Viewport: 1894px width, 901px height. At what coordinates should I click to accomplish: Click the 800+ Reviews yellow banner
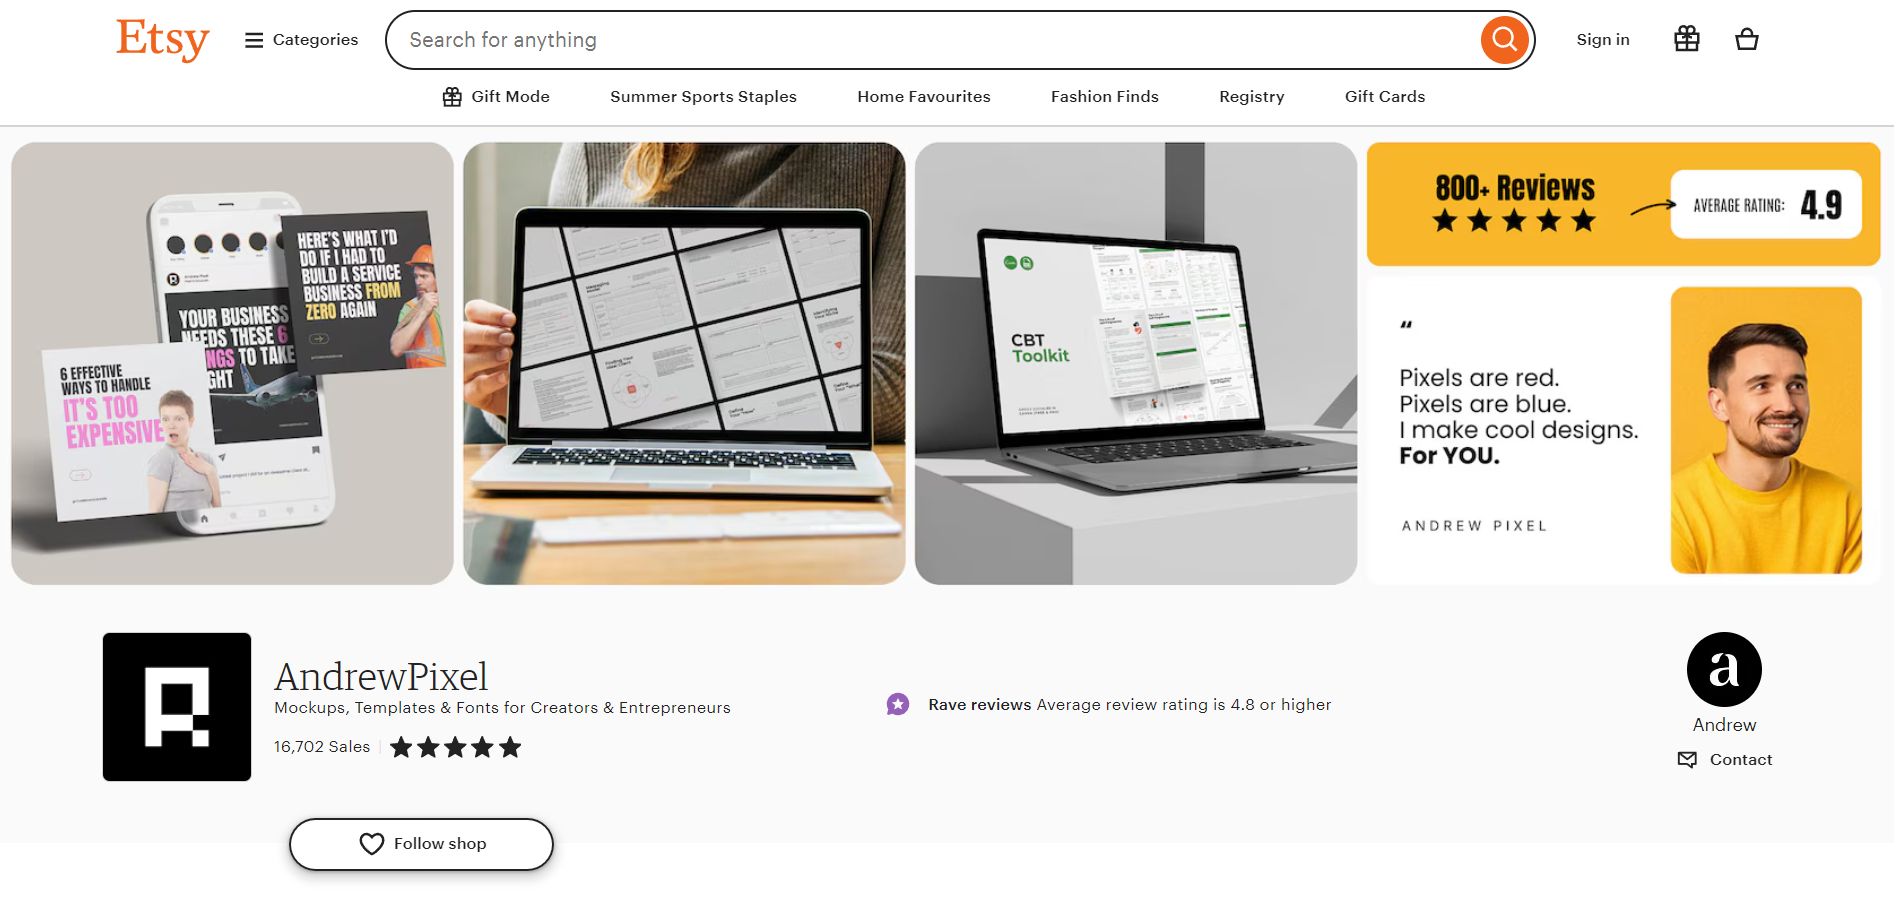[1624, 204]
